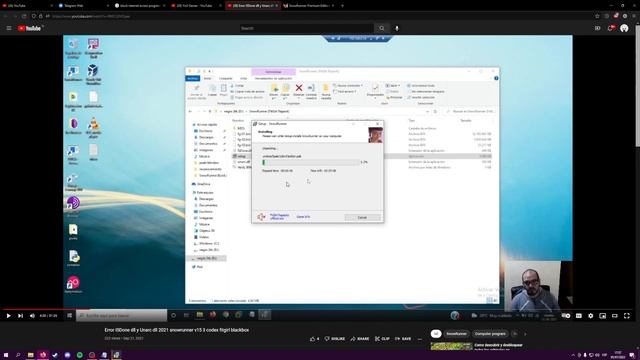Click the Windows taskbar clock
The image size is (640, 360).
[618, 355]
